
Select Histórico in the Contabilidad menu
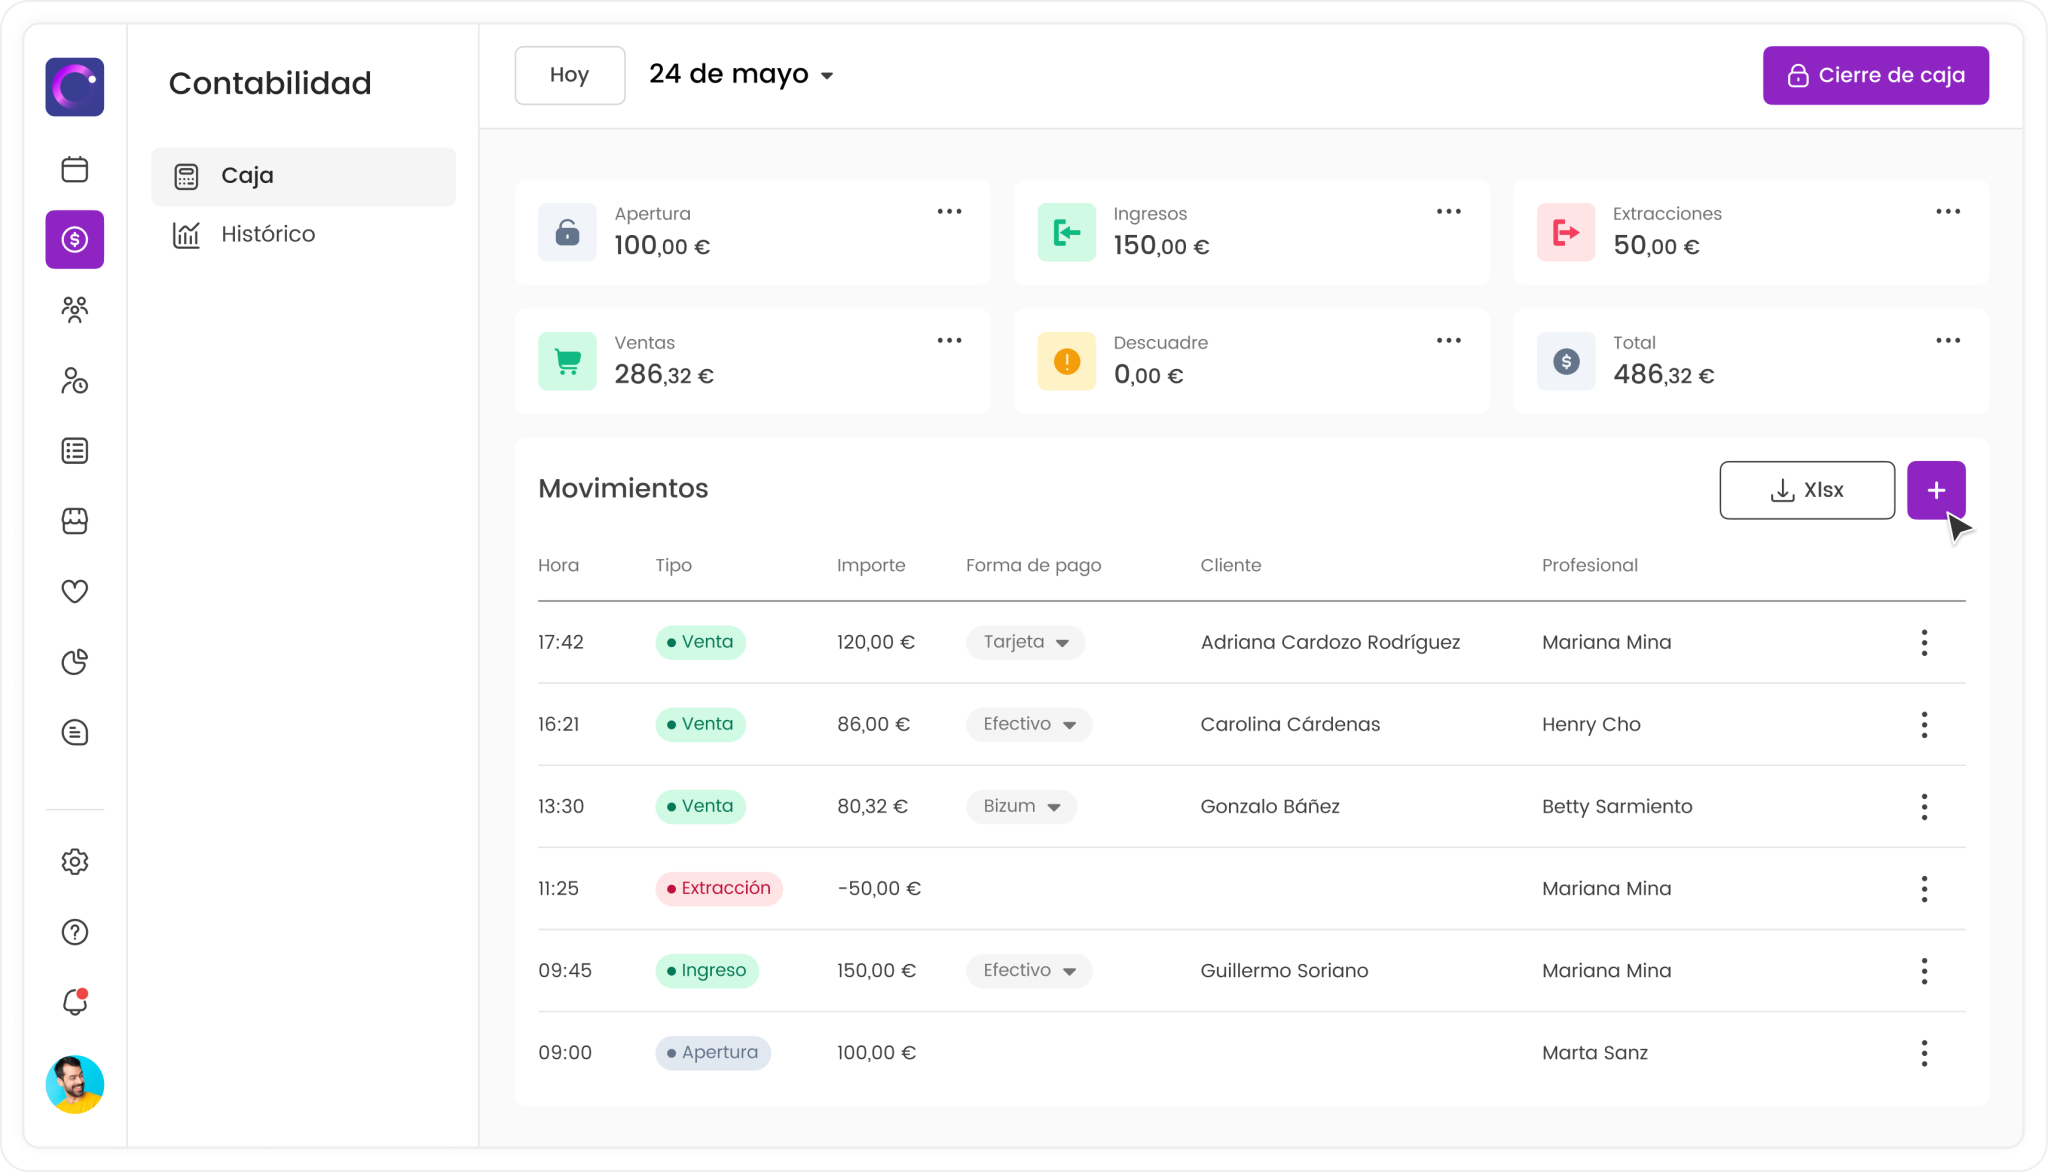point(267,234)
